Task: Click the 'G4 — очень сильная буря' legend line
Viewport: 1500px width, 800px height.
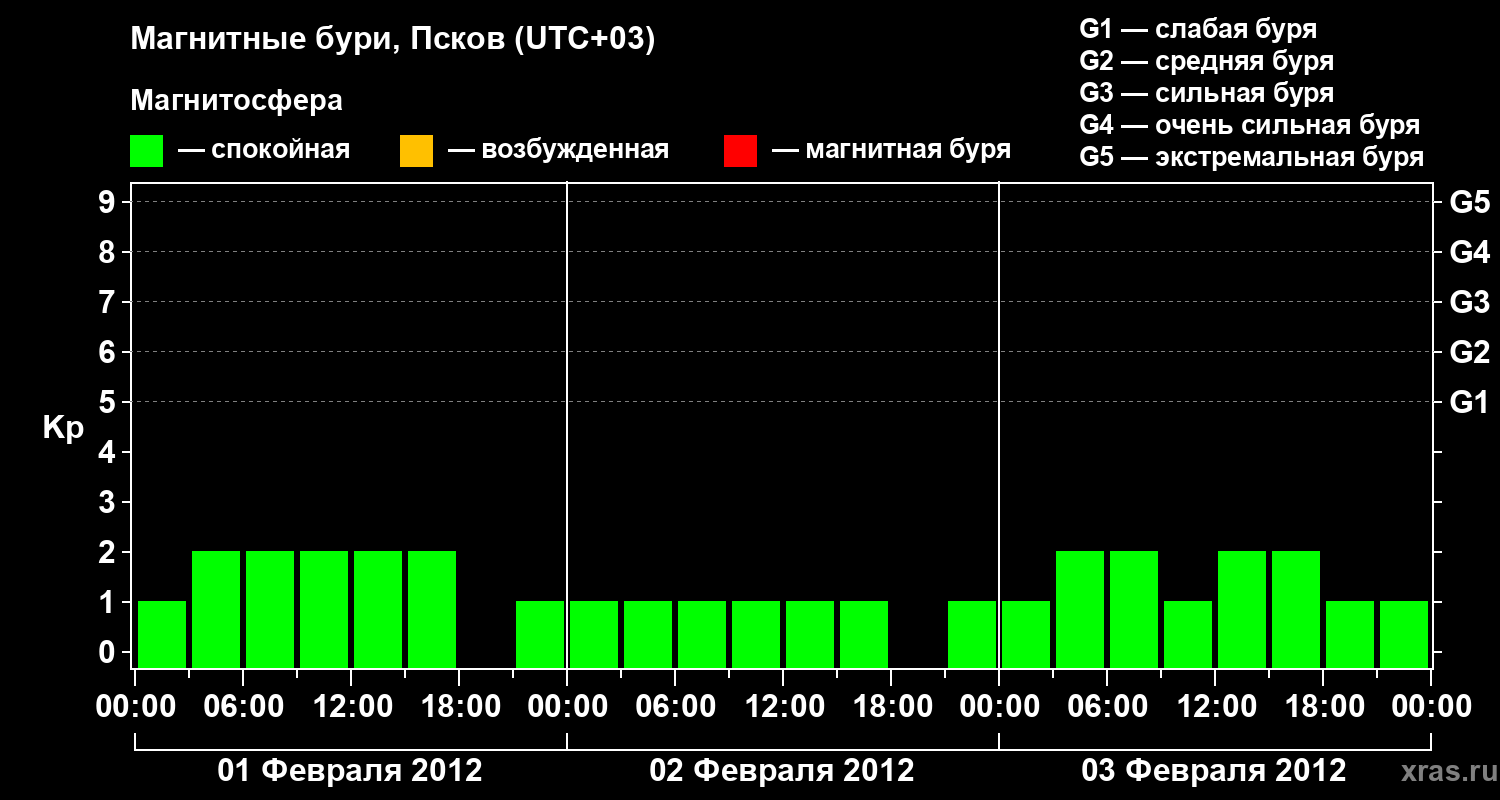Action: pos(1250,125)
